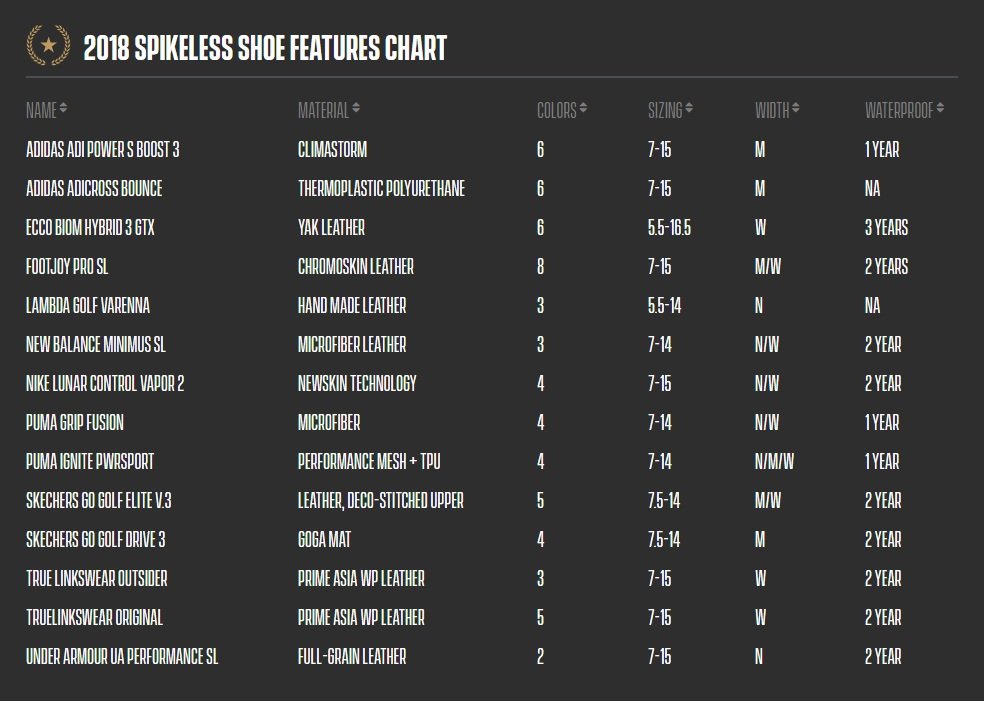Sort table by Material column arrows
The width and height of the screenshot is (984, 702).
click(356, 109)
